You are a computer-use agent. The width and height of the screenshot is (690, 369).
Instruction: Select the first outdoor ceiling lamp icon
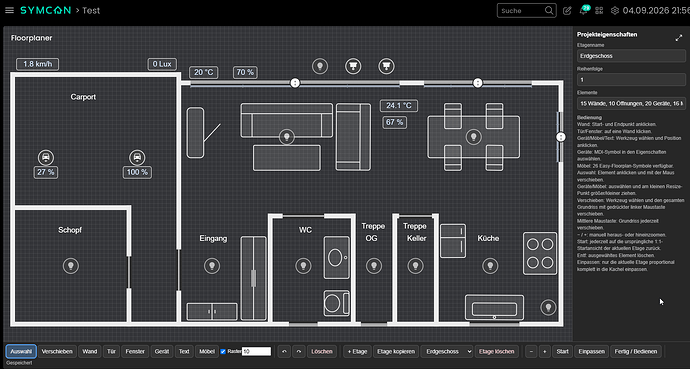tap(353, 66)
